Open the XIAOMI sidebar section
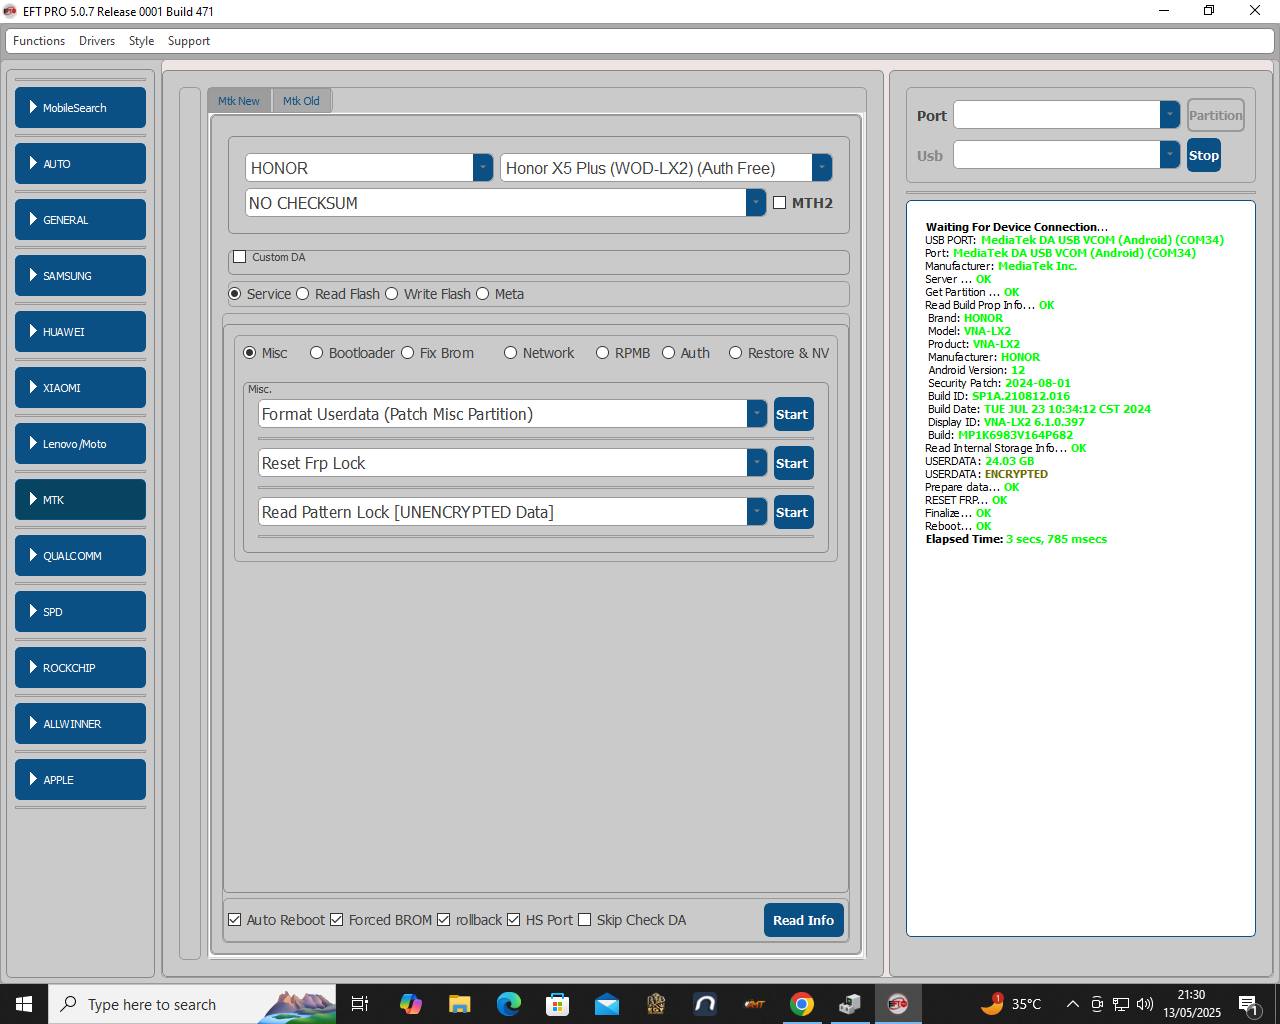Viewport: 1280px width, 1024px height. coord(80,388)
